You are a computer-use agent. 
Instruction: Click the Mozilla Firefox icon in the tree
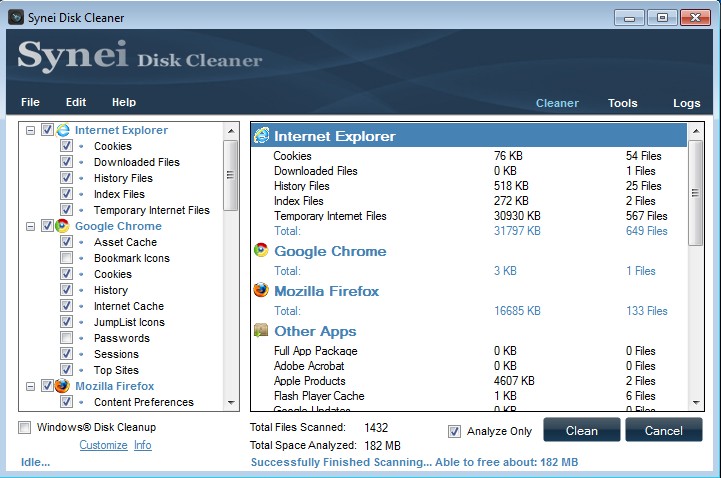pyautogui.click(x=63, y=386)
